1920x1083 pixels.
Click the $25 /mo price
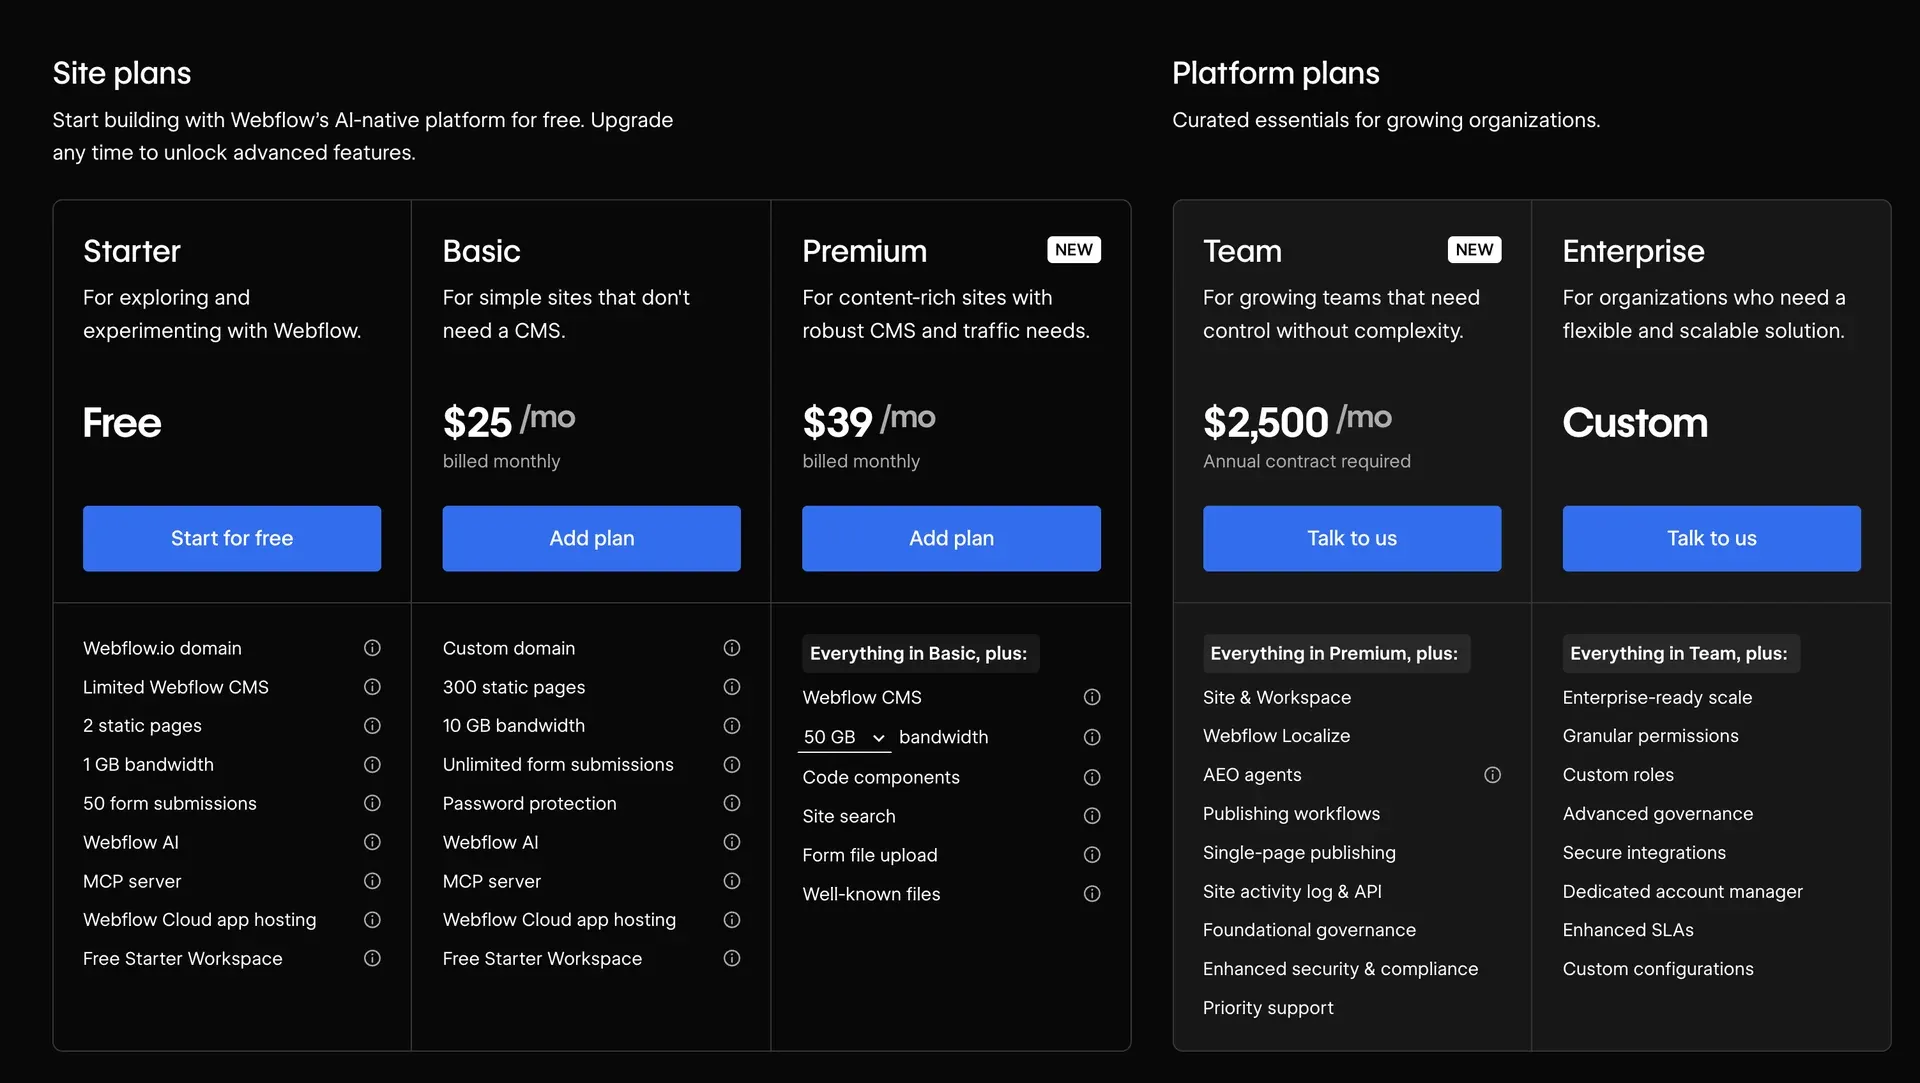(x=509, y=421)
